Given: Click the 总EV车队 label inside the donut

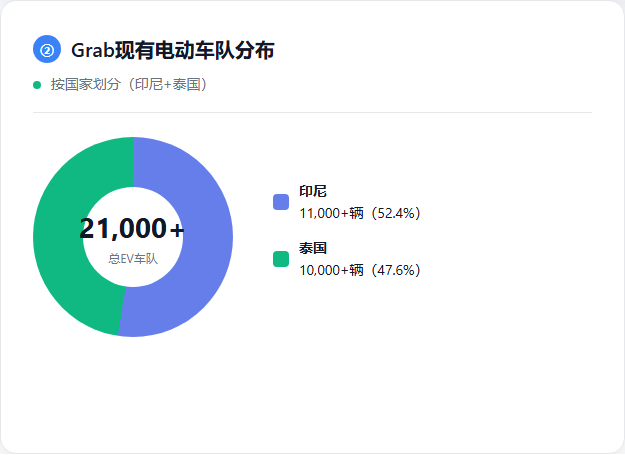Looking at the screenshot, I should click(x=132, y=259).
